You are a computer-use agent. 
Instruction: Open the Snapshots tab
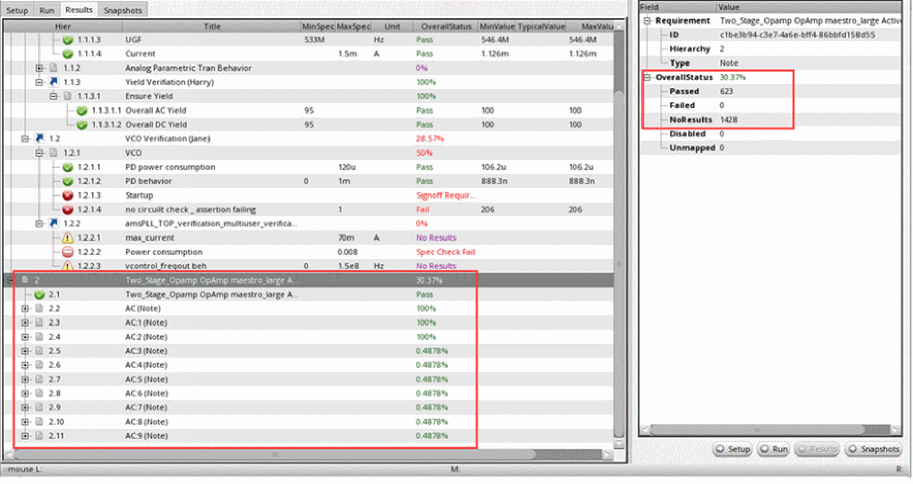click(122, 9)
